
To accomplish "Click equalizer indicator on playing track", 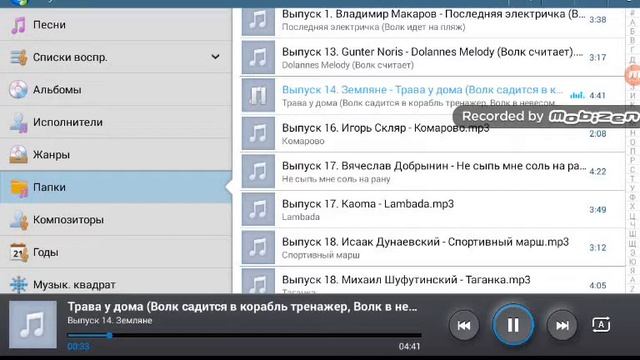I will click(x=577, y=96).
